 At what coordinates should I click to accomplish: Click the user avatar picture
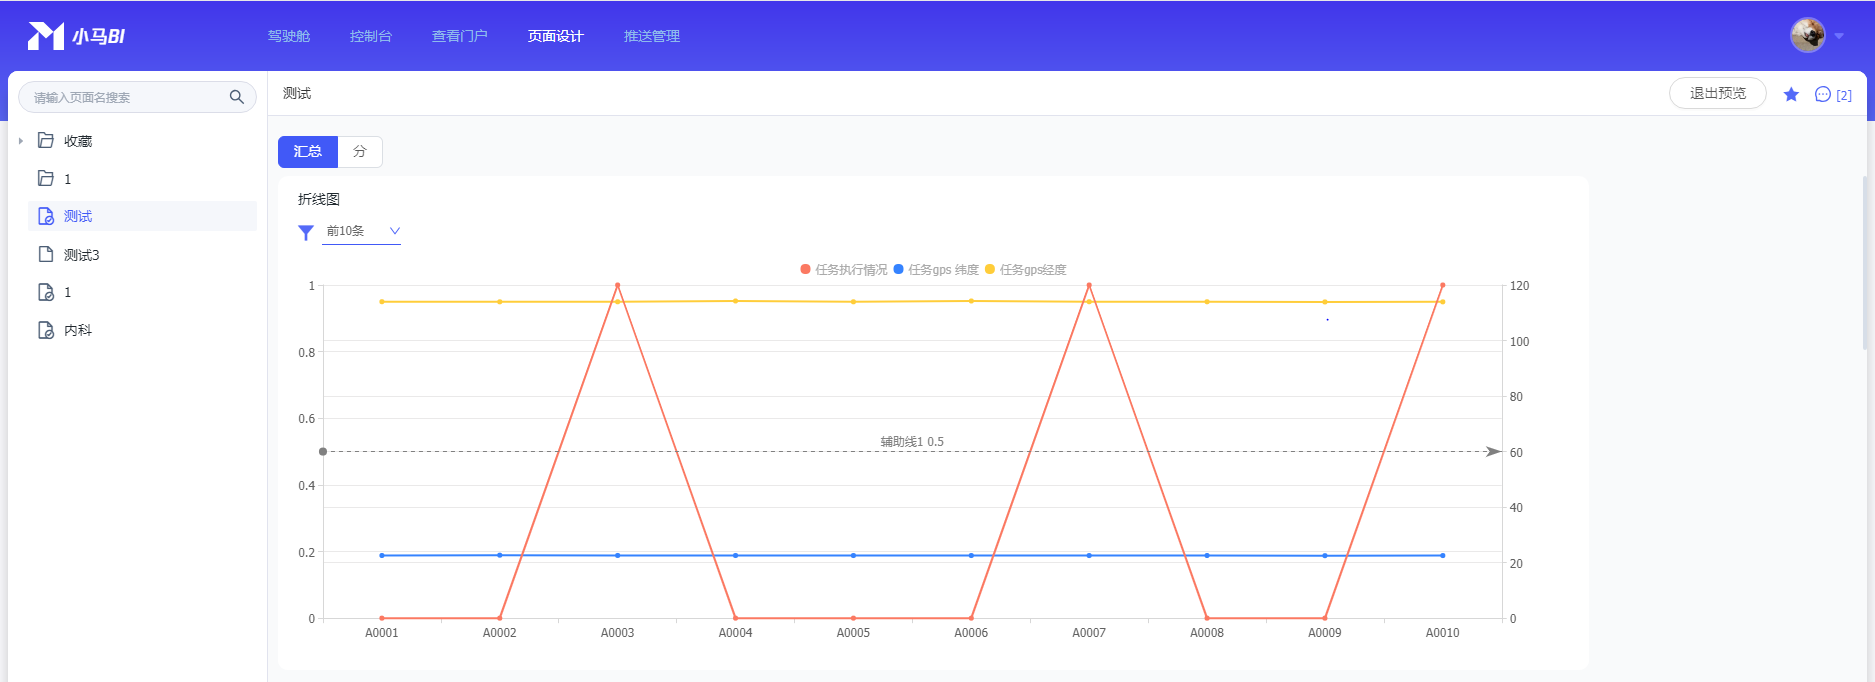[1807, 35]
